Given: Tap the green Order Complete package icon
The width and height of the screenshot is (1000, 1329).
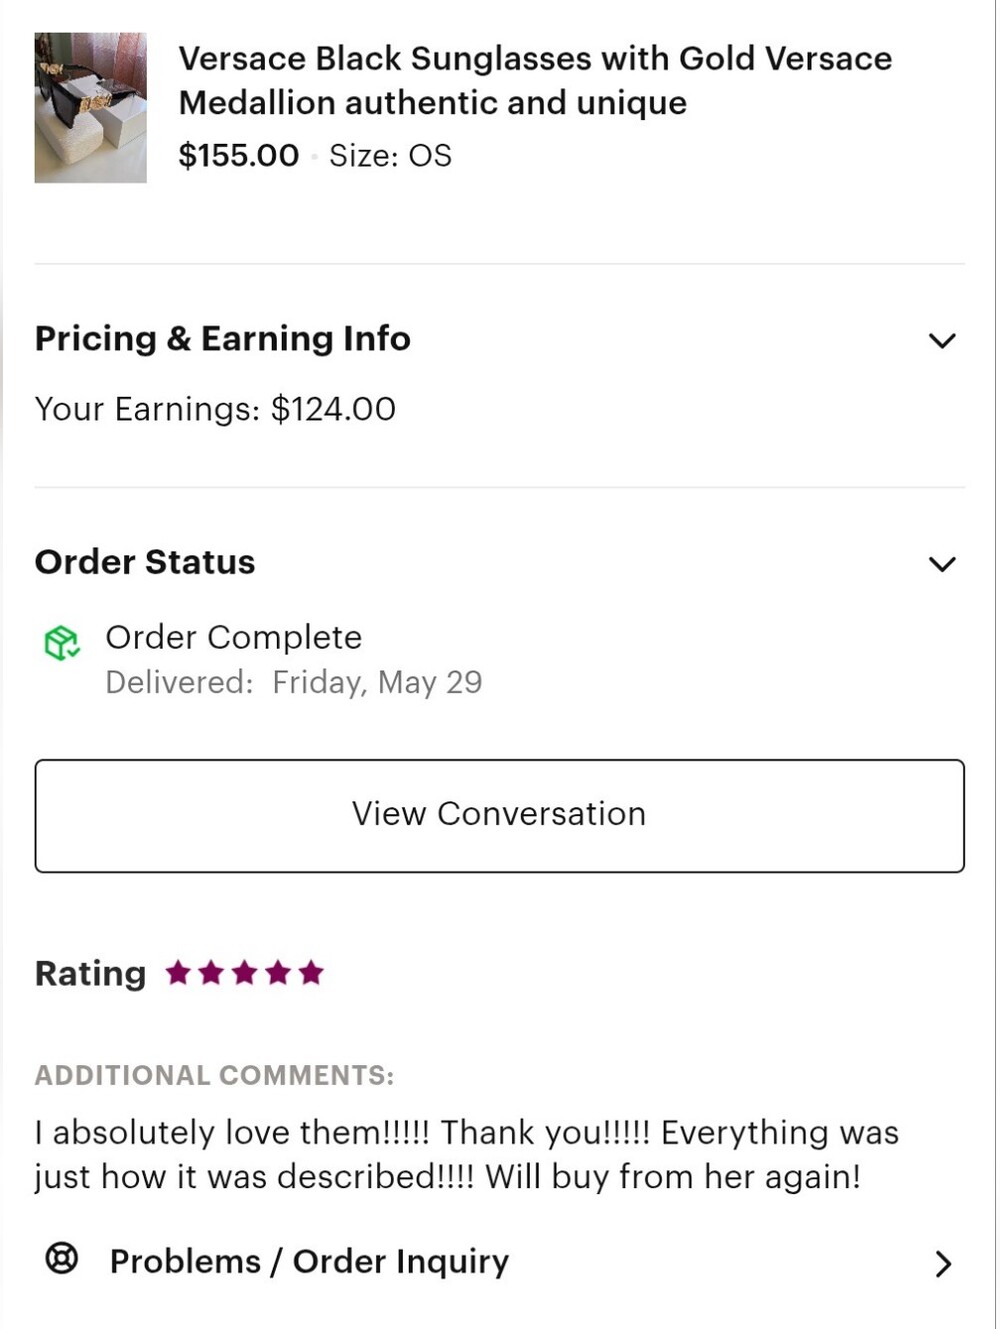Looking at the screenshot, I should 61,643.
